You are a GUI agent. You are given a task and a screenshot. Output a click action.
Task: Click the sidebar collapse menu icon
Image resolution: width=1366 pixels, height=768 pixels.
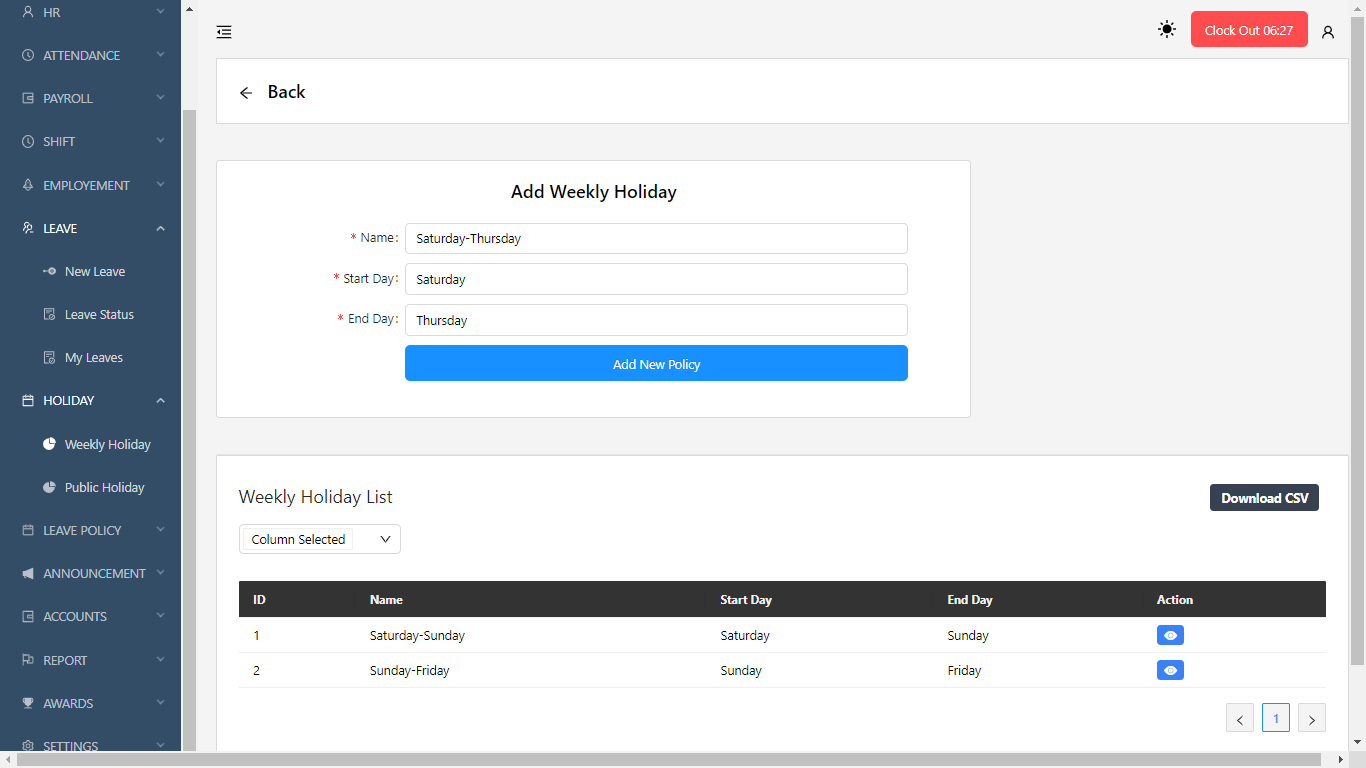pyautogui.click(x=224, y=32)
